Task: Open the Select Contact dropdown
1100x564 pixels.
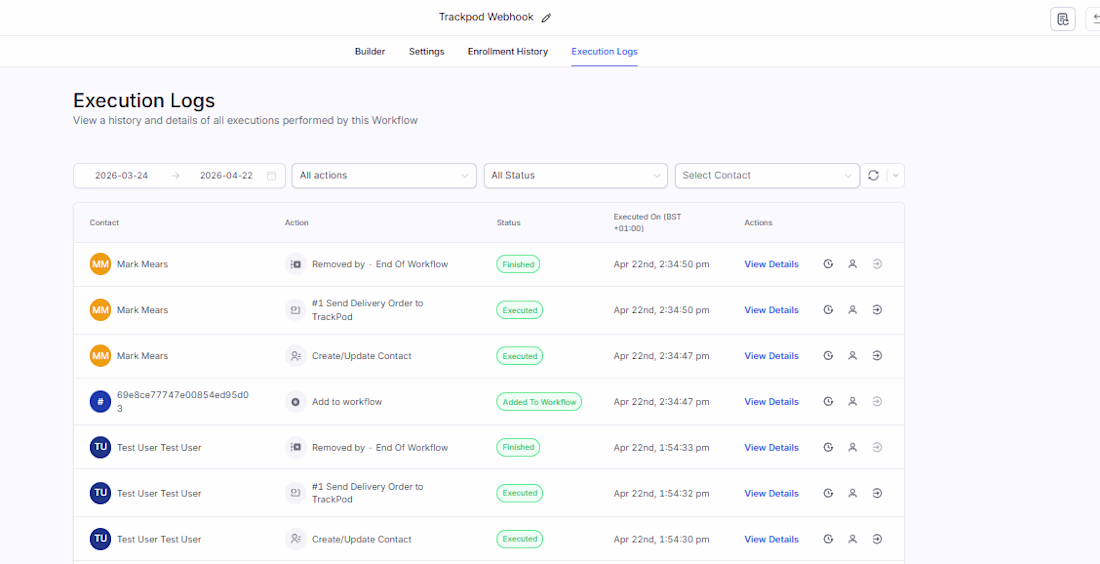Action: pos(767,175)
